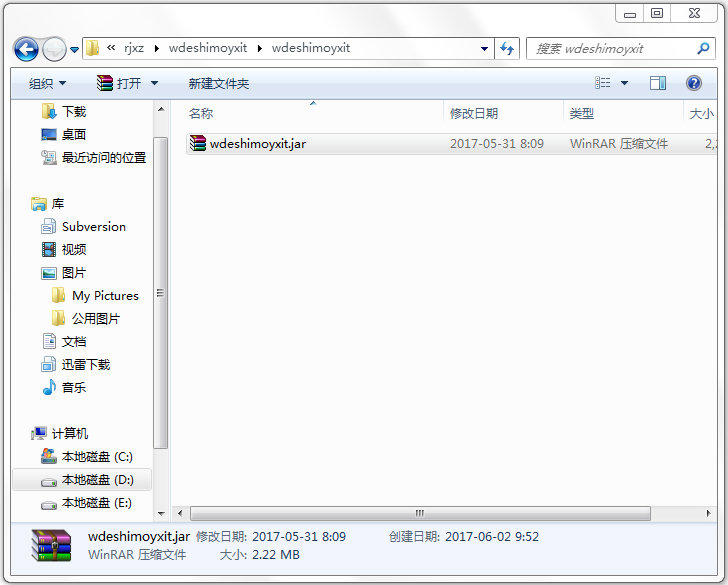
Task: Open help with the question mark
Action: pyautogui.click(x=694, y=83)
